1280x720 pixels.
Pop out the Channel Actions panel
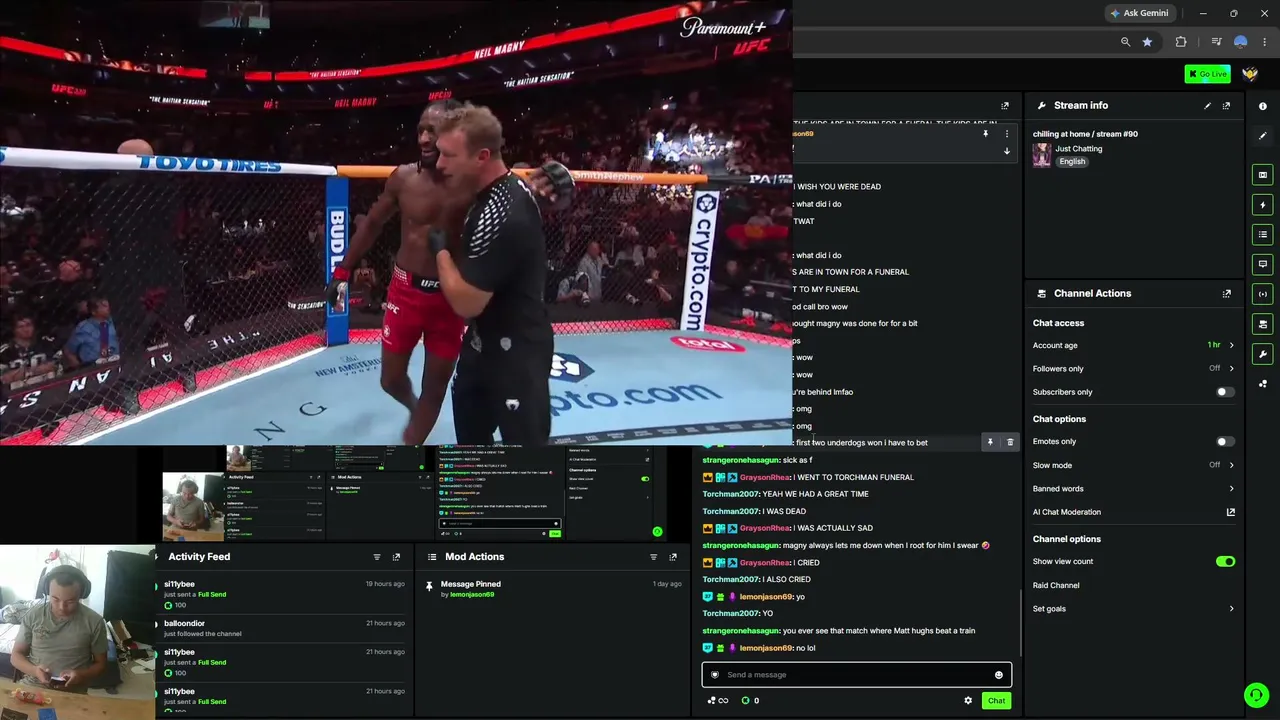(x=1227, y=294)
